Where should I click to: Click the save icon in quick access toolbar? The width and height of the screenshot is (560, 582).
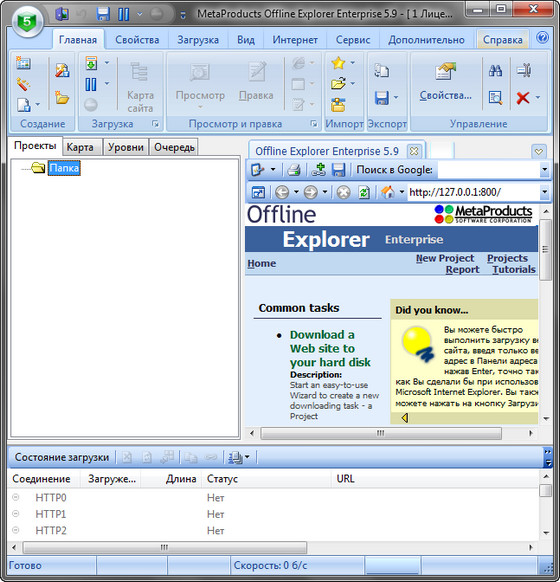(x=103, y=14)
